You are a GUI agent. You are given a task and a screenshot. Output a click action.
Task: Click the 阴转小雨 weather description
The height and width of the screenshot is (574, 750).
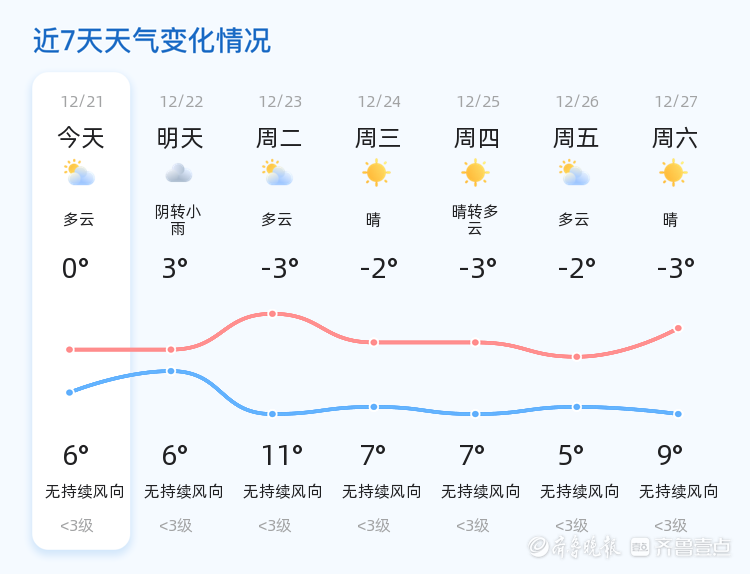tap(178, 220)
